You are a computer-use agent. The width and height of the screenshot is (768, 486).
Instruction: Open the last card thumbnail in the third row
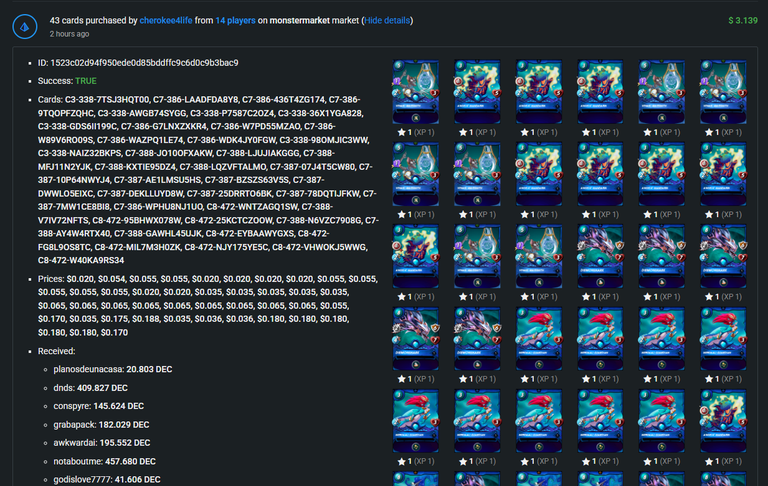click(x=723, y=257)
